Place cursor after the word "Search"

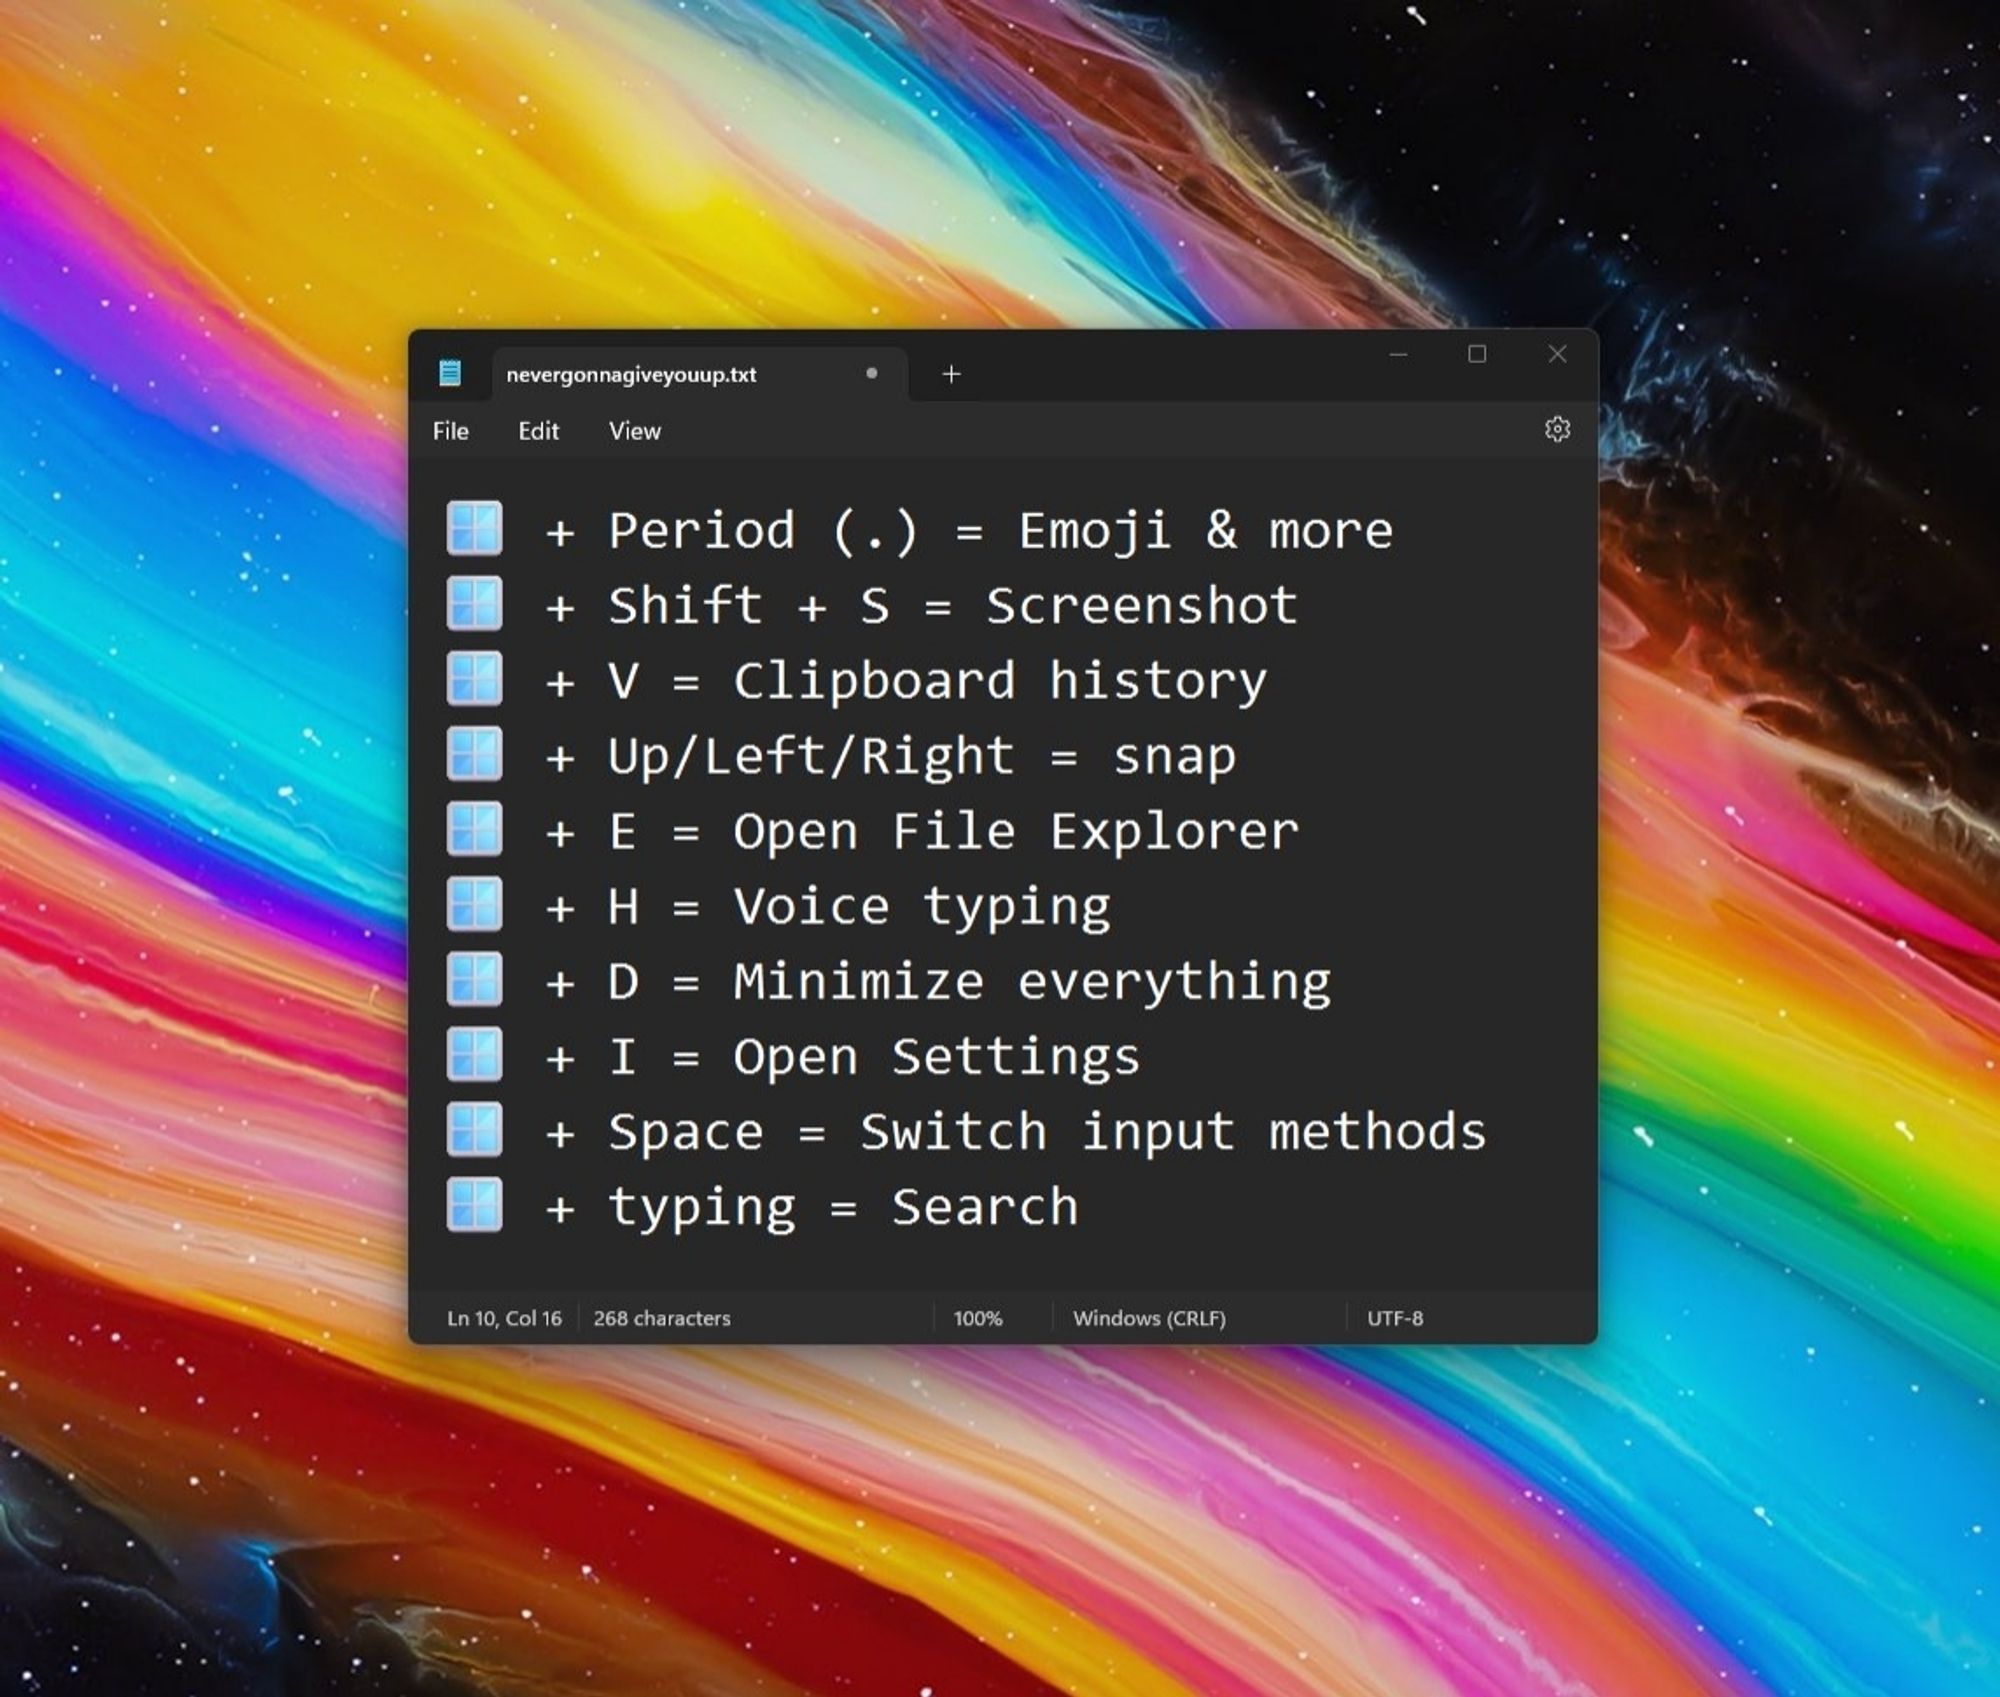tap(1081, 1207)
